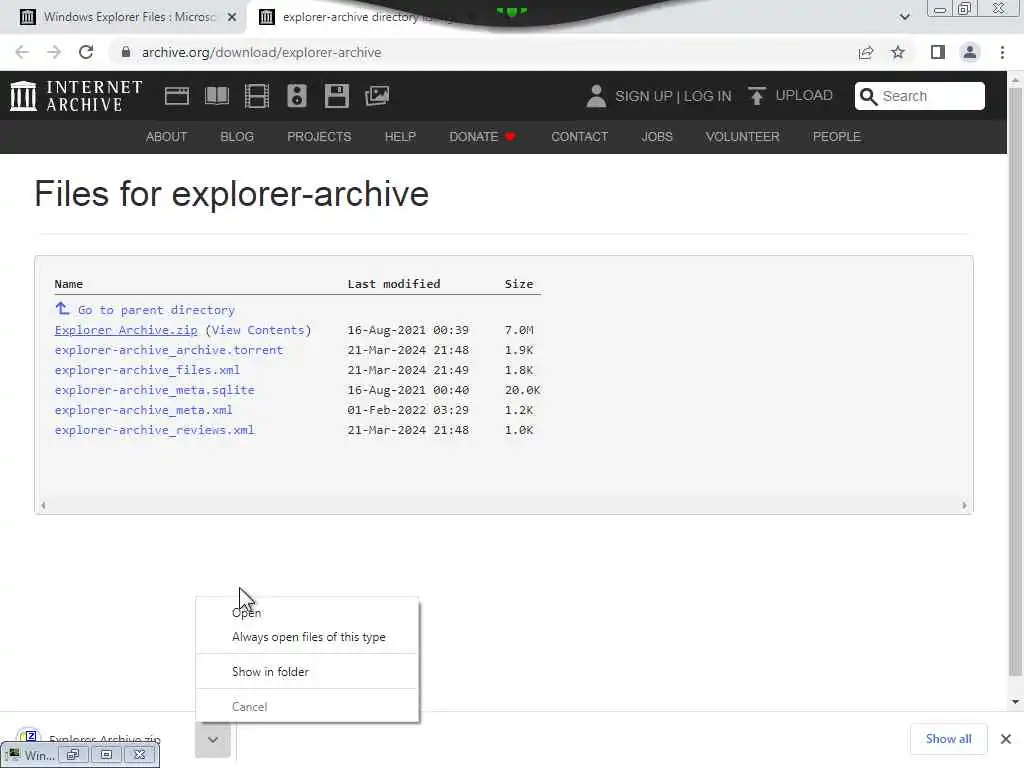Expand the tab search chevron
Viewport: 1024px width, 768px height.
pos(904,17)
